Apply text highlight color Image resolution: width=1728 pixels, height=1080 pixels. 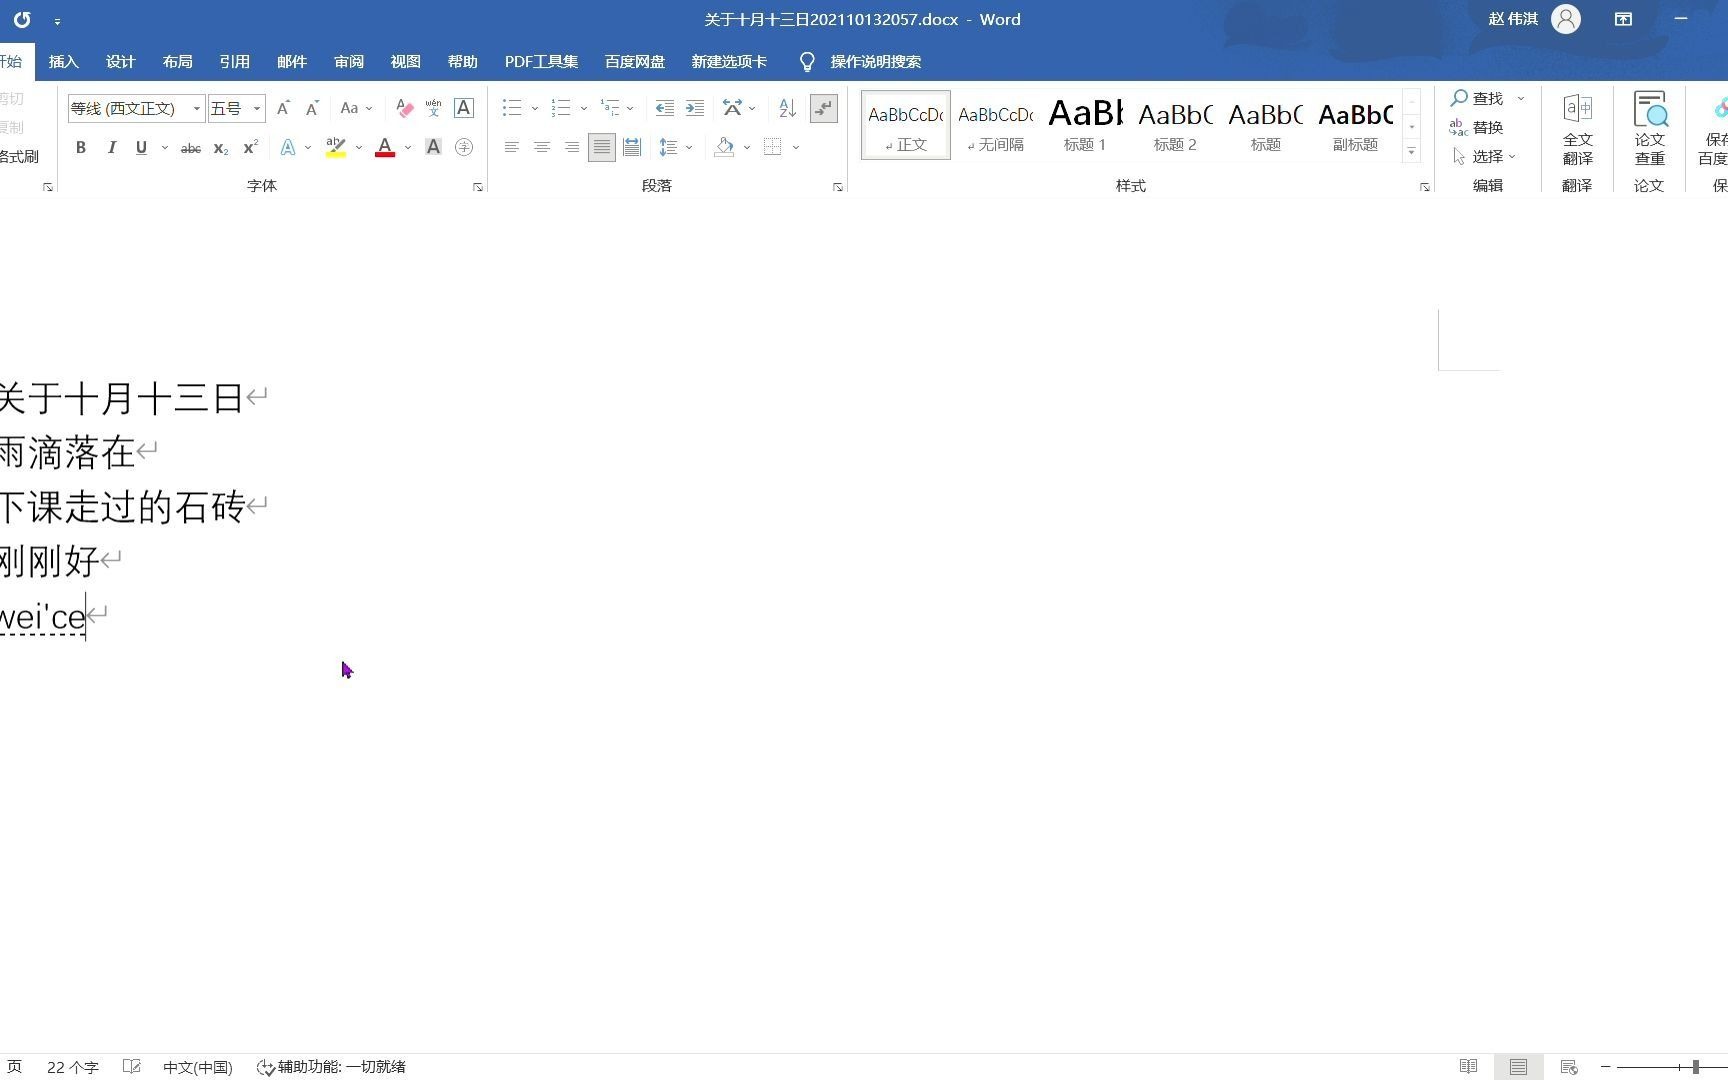[x=336, y=147]
